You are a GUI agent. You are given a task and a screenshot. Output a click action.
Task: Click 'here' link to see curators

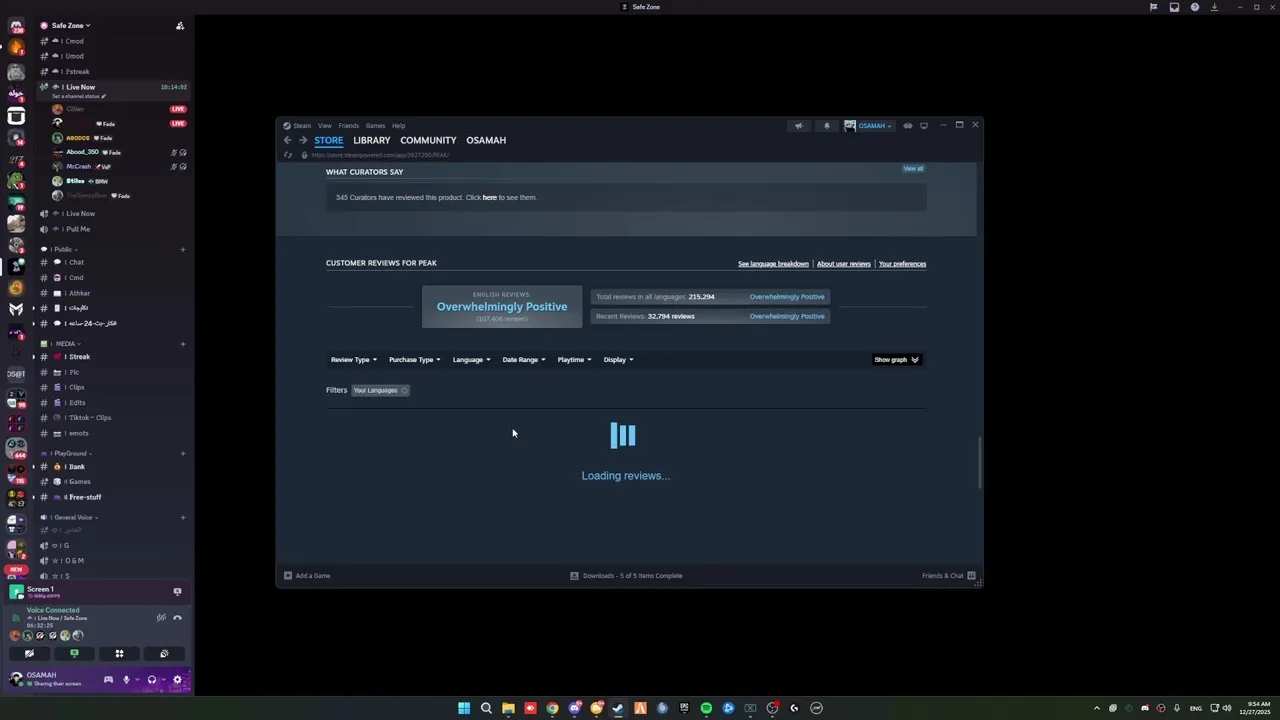pyautogui.click(x=490, y=198)
